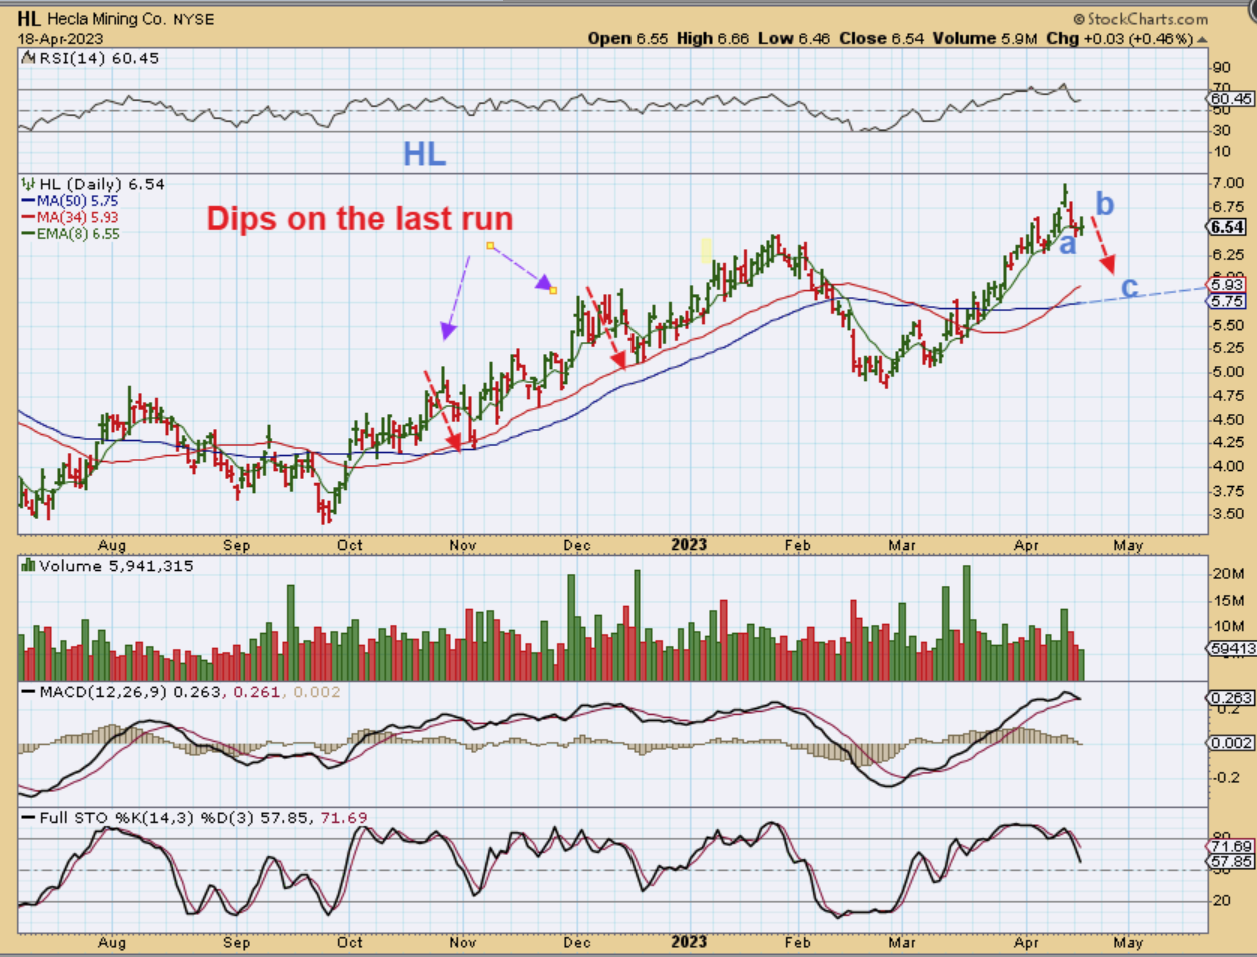1257x957 pixels.
Task: Open the StockCharts.com attribution link
Action: pyautogui.click(x=1140, y=19)
